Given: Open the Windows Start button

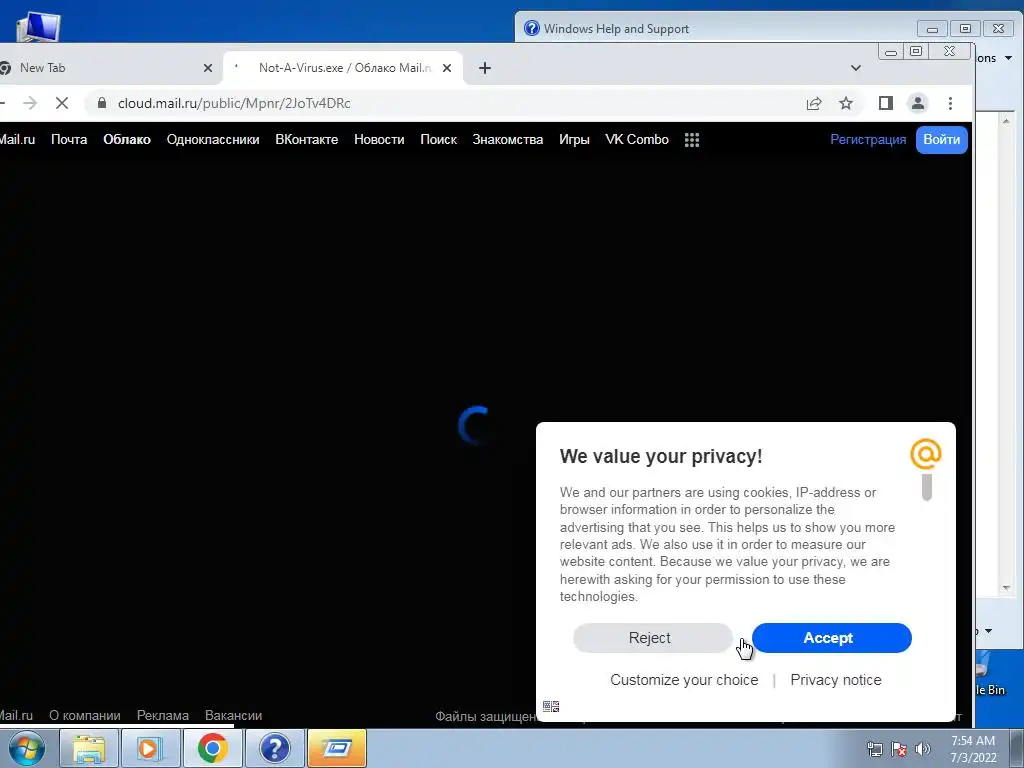Looking at the screenshot, I should pos(26,748).
